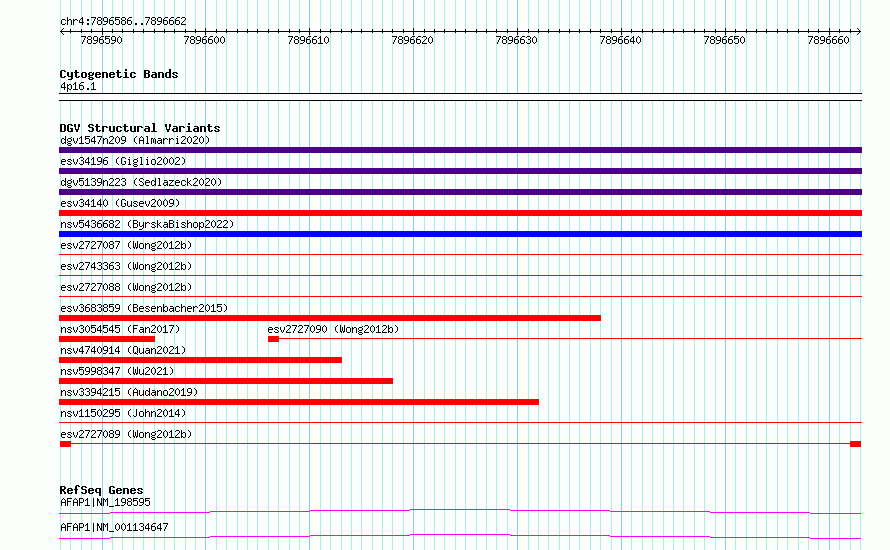
Task: Click the purple bar under dgv5139n223
Action: 460,192
